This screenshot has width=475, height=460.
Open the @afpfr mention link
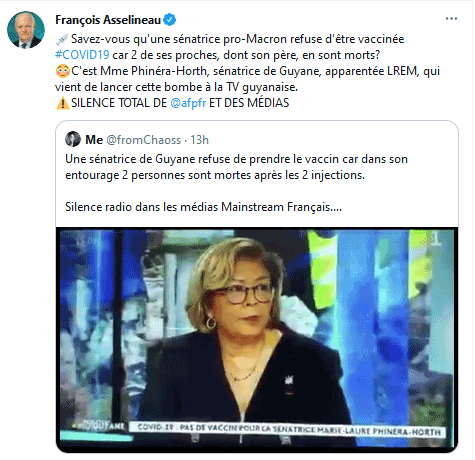pos(188,103)
